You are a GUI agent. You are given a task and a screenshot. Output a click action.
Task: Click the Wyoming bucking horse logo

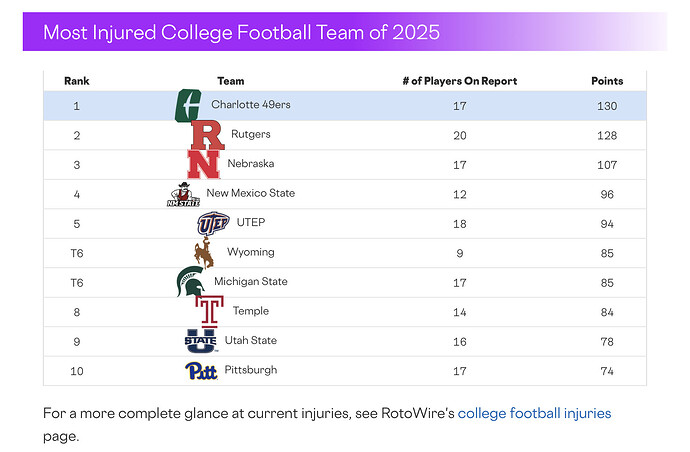click(204, 253)
